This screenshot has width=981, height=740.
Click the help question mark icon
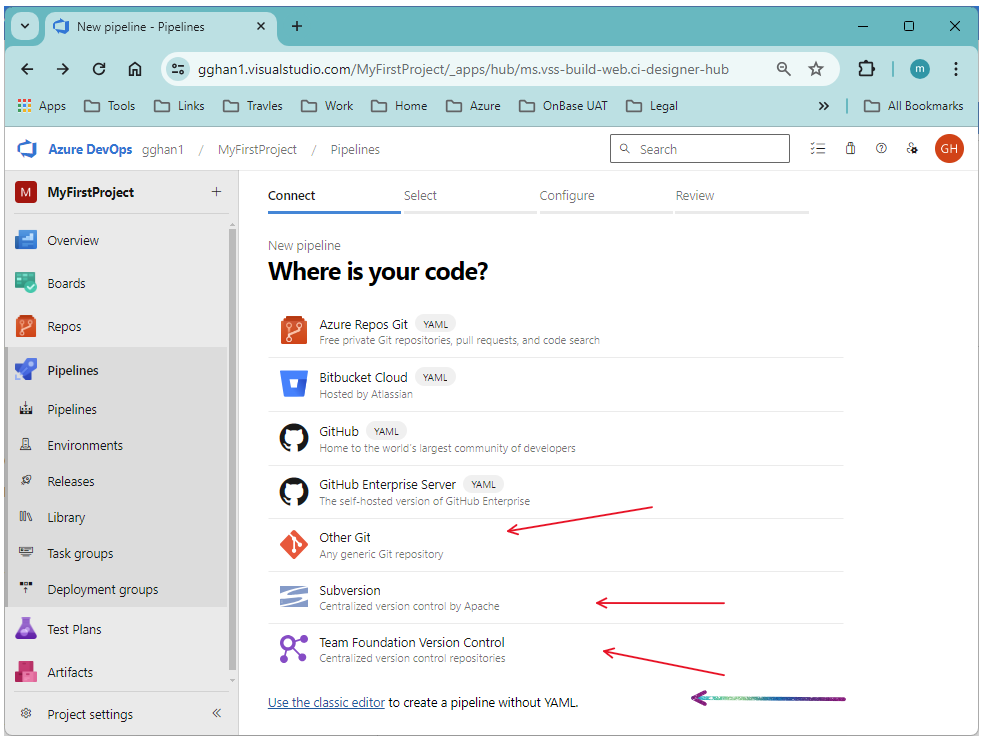(881, 148)
